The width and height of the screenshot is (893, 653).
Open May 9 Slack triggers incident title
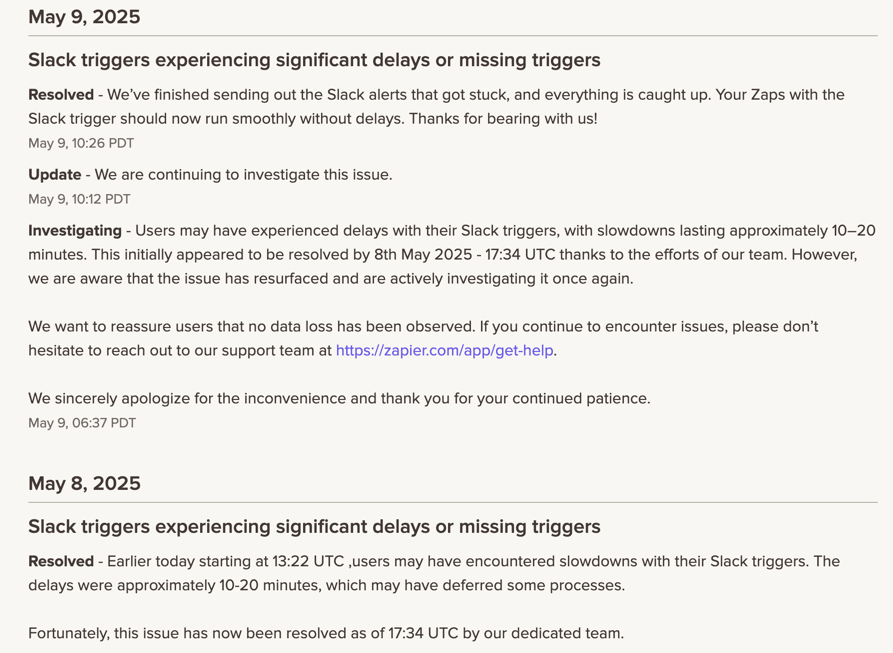coord(314,60)
